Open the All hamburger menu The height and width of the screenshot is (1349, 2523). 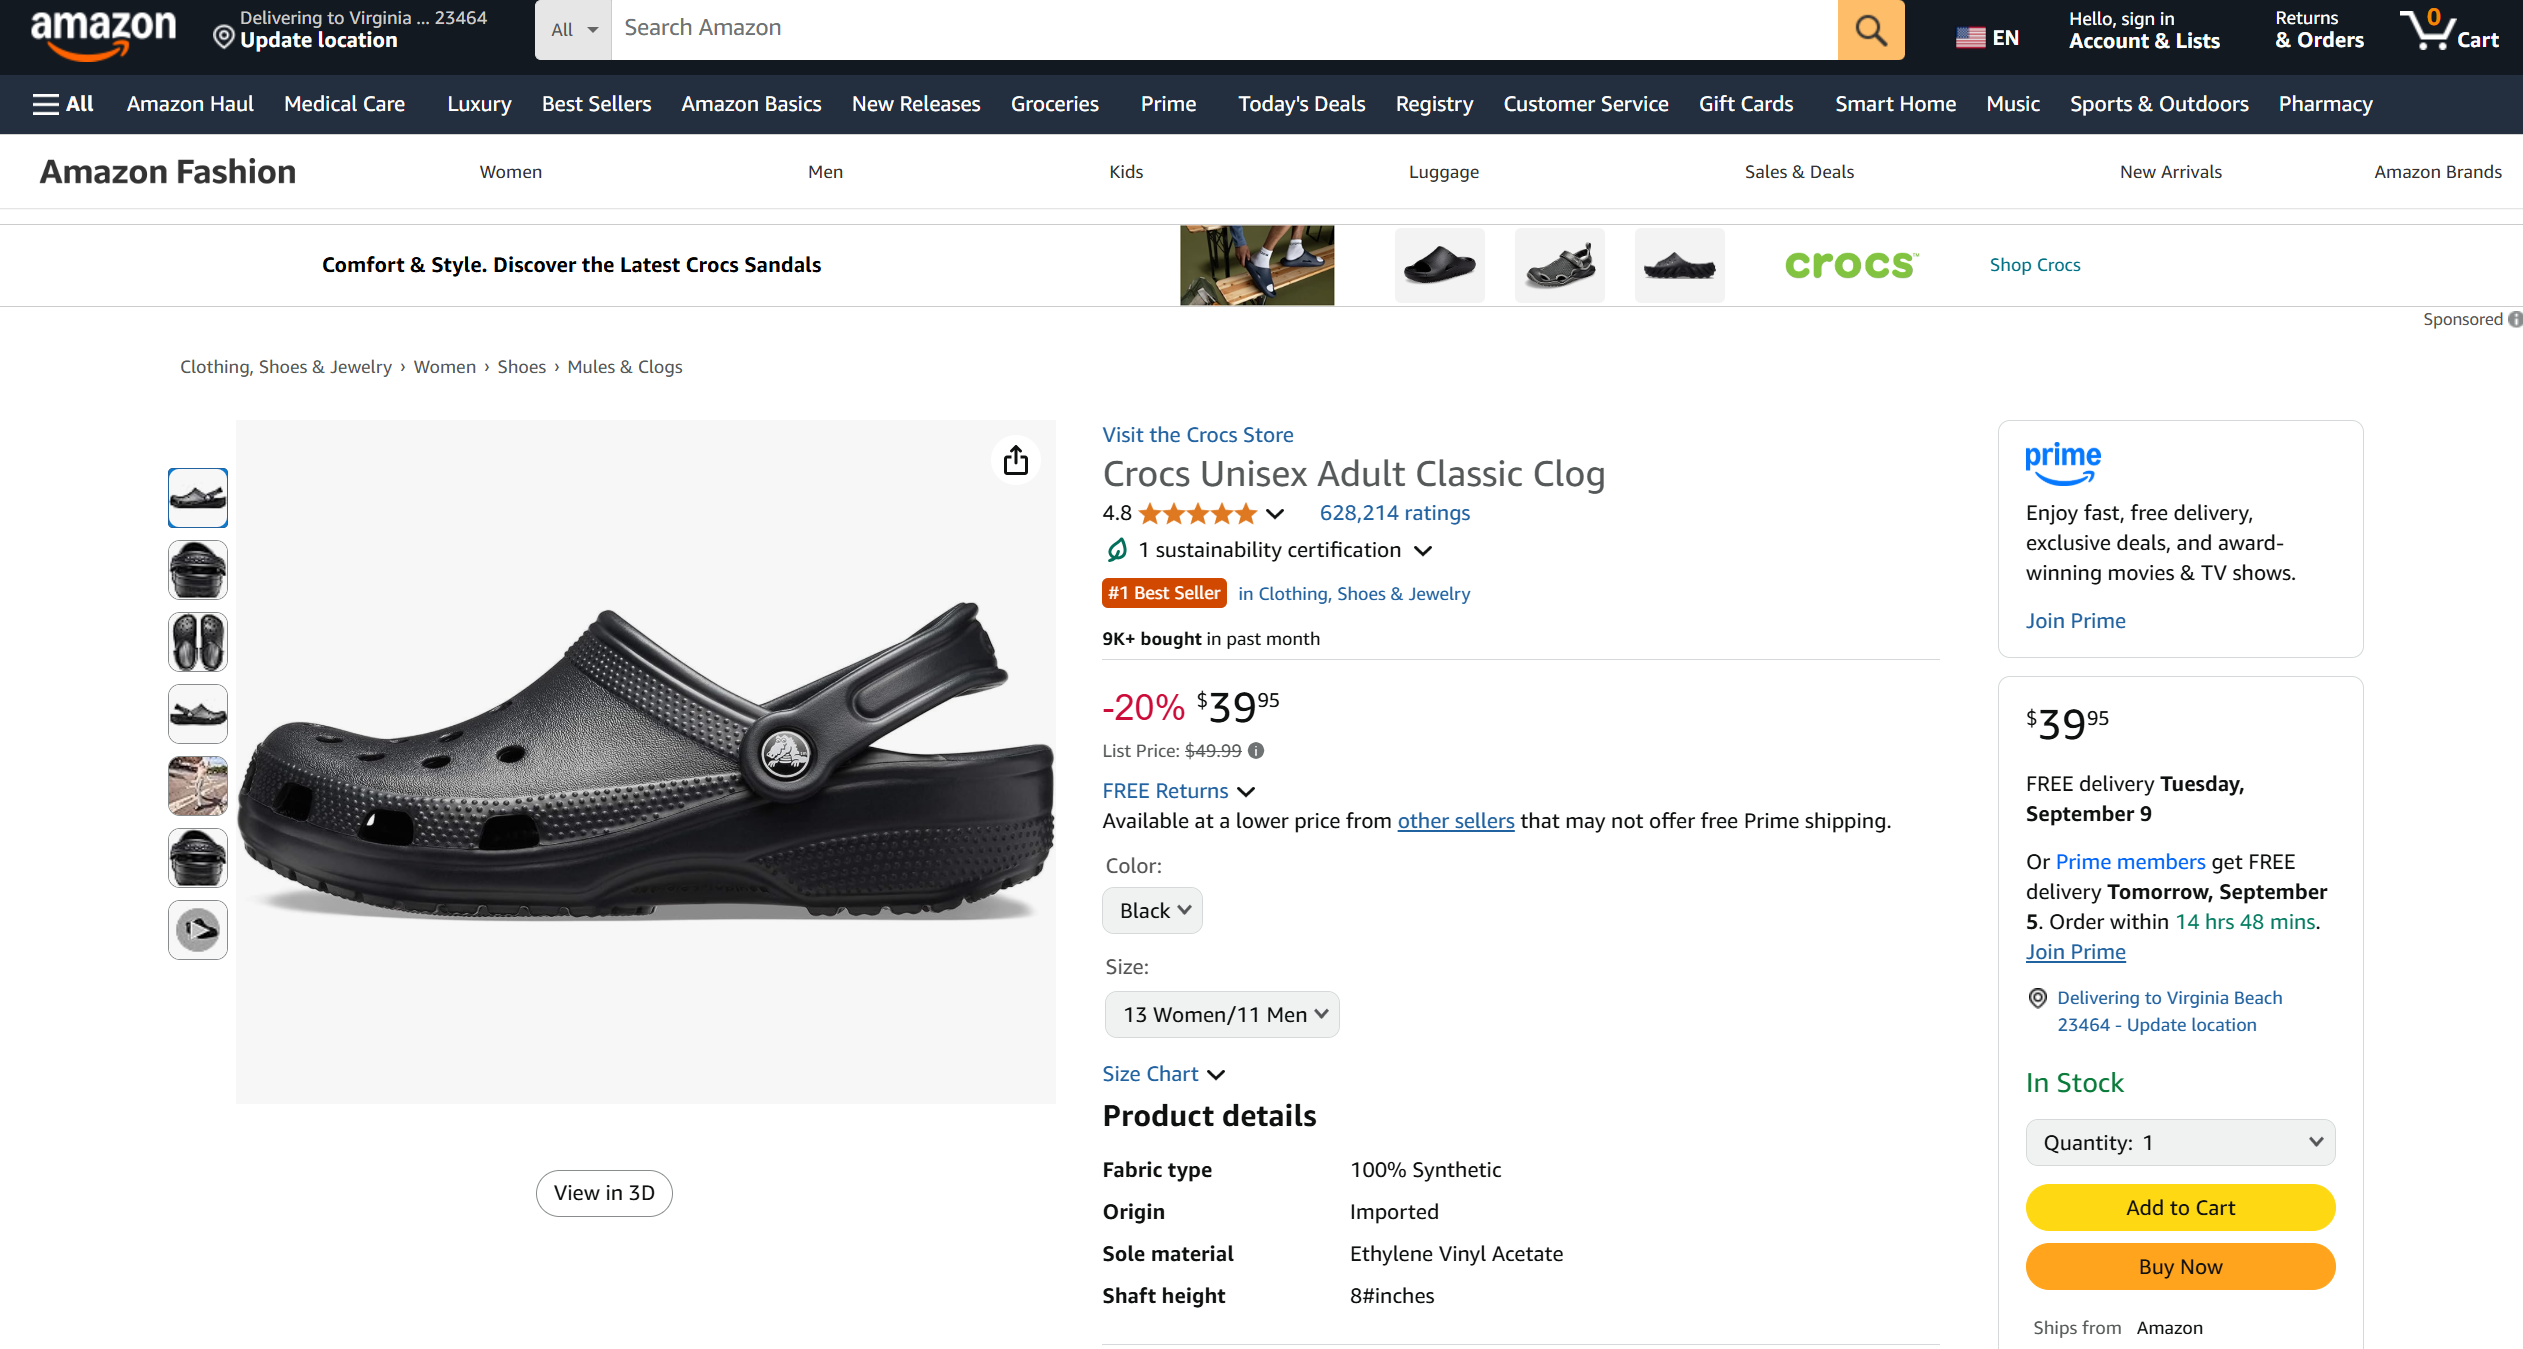(63, 104)
